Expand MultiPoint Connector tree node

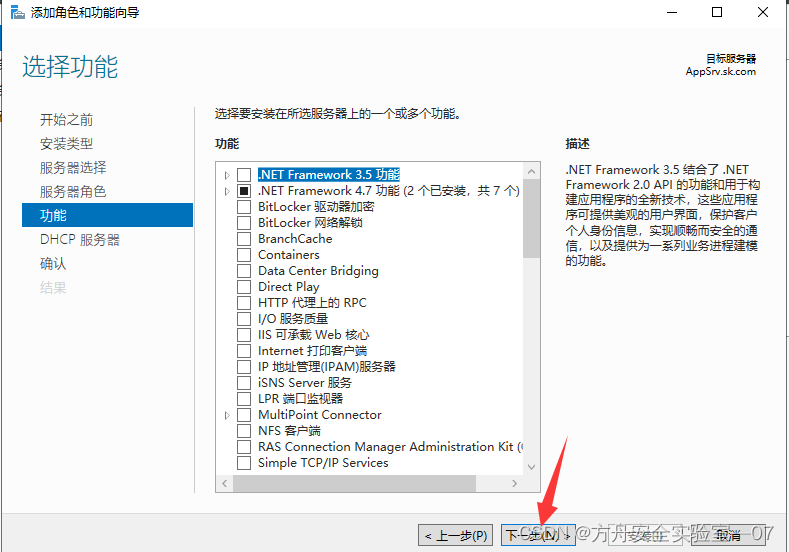point(227,415)
